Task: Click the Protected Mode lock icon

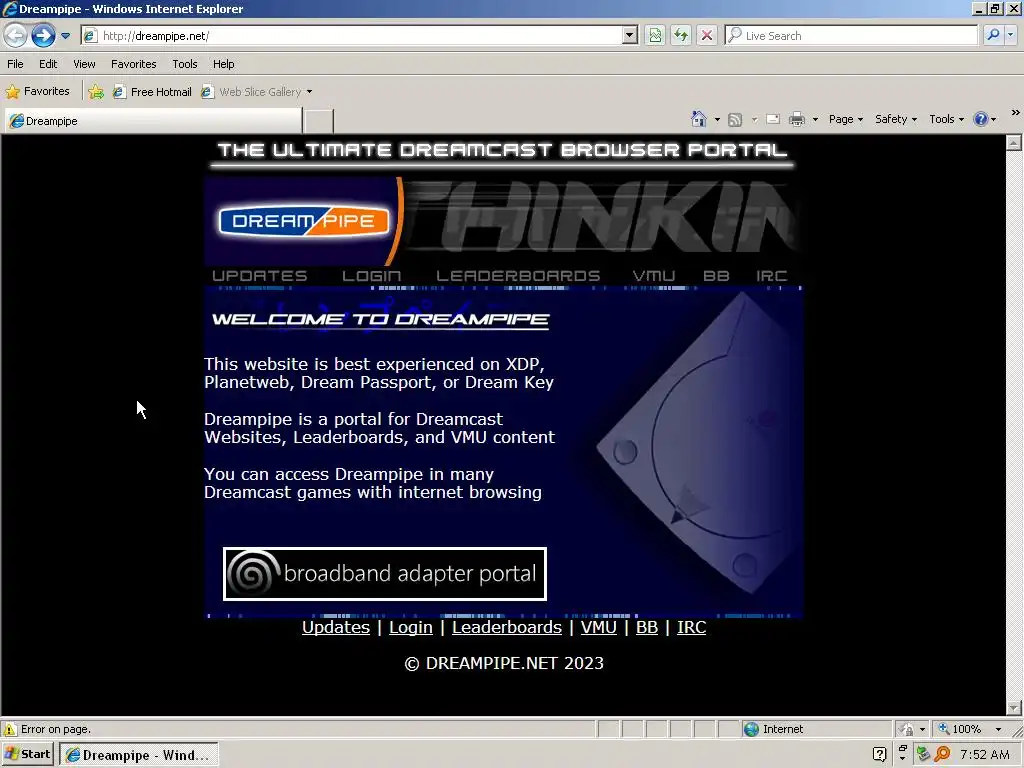Action: coord(907,729)
